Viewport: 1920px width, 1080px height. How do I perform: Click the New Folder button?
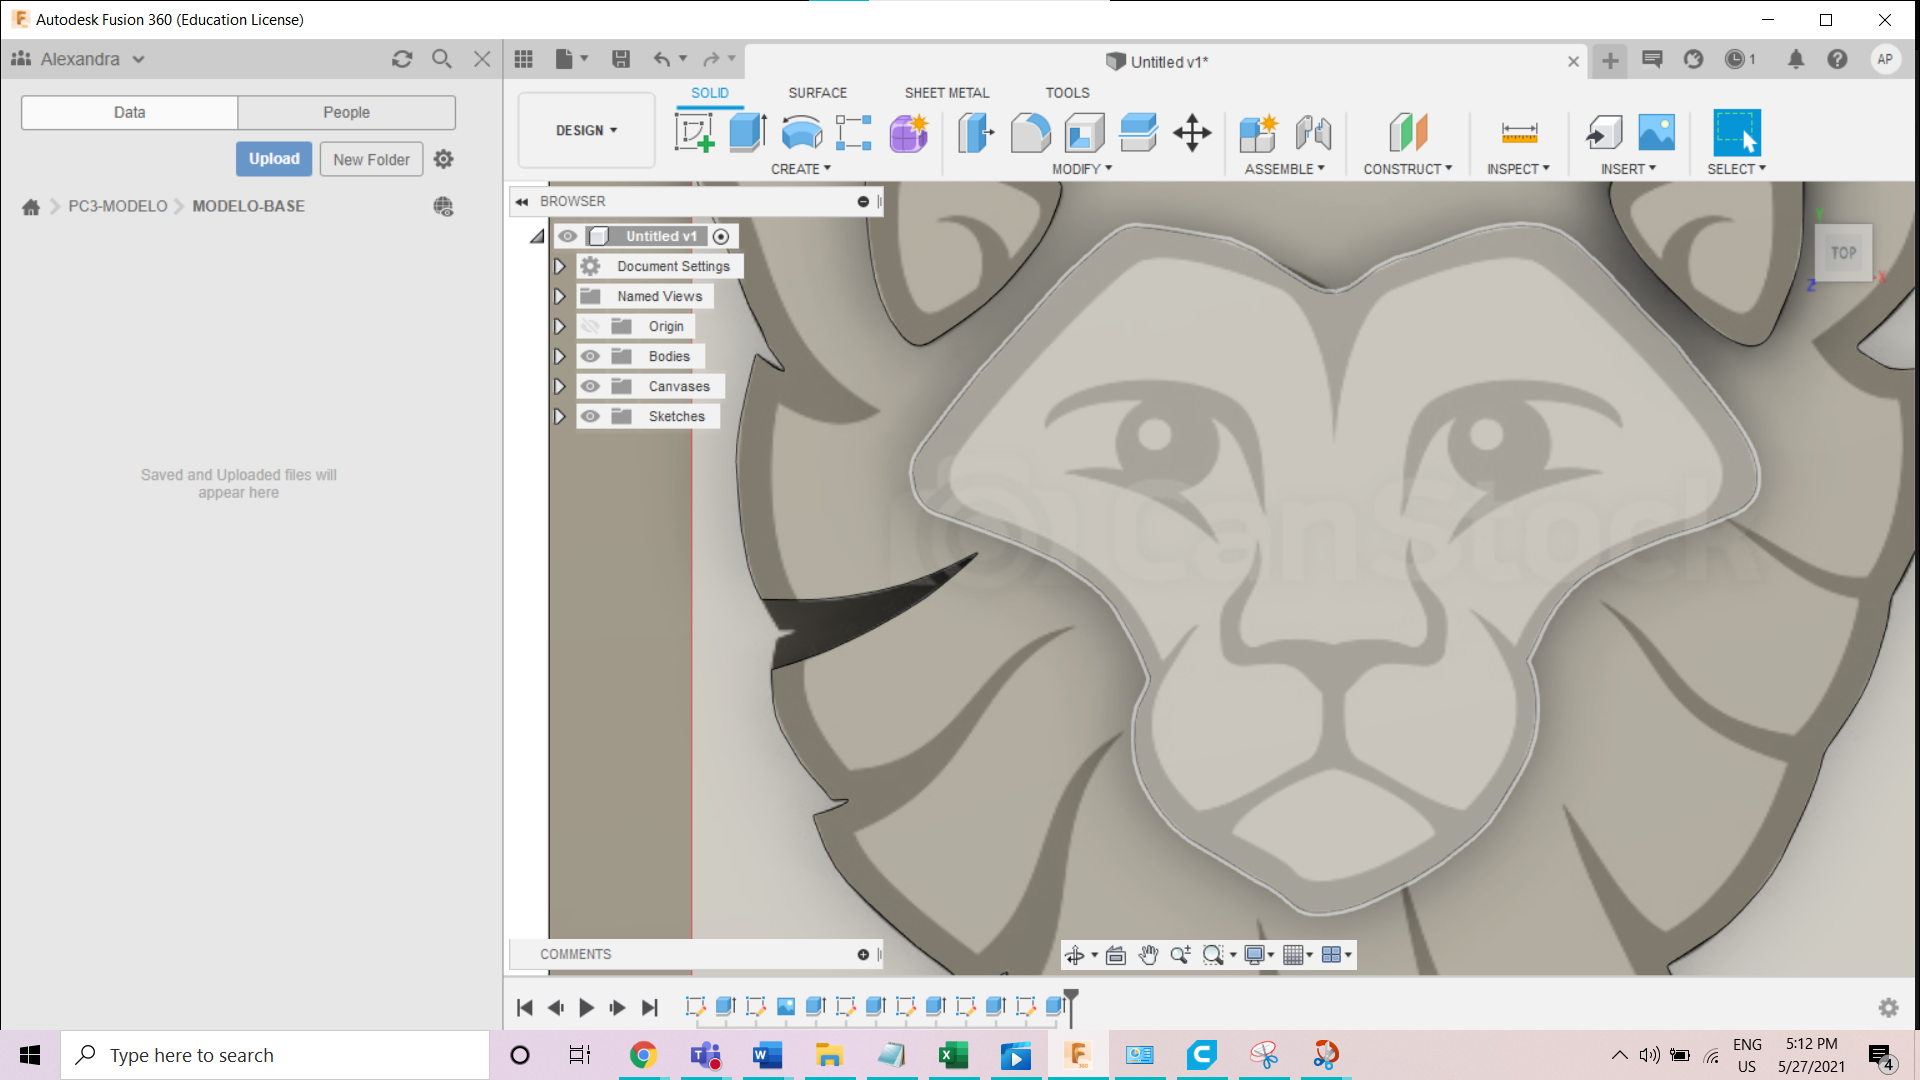tap(371, 159)
